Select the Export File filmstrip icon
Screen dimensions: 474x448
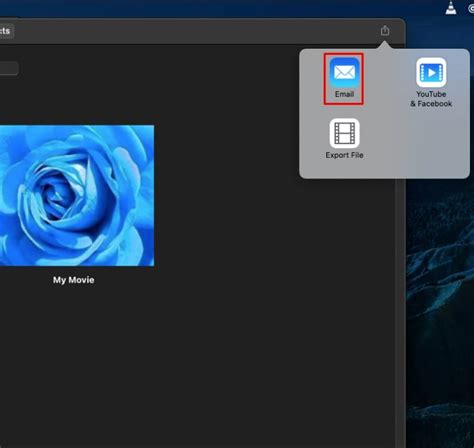pos(344,133)
